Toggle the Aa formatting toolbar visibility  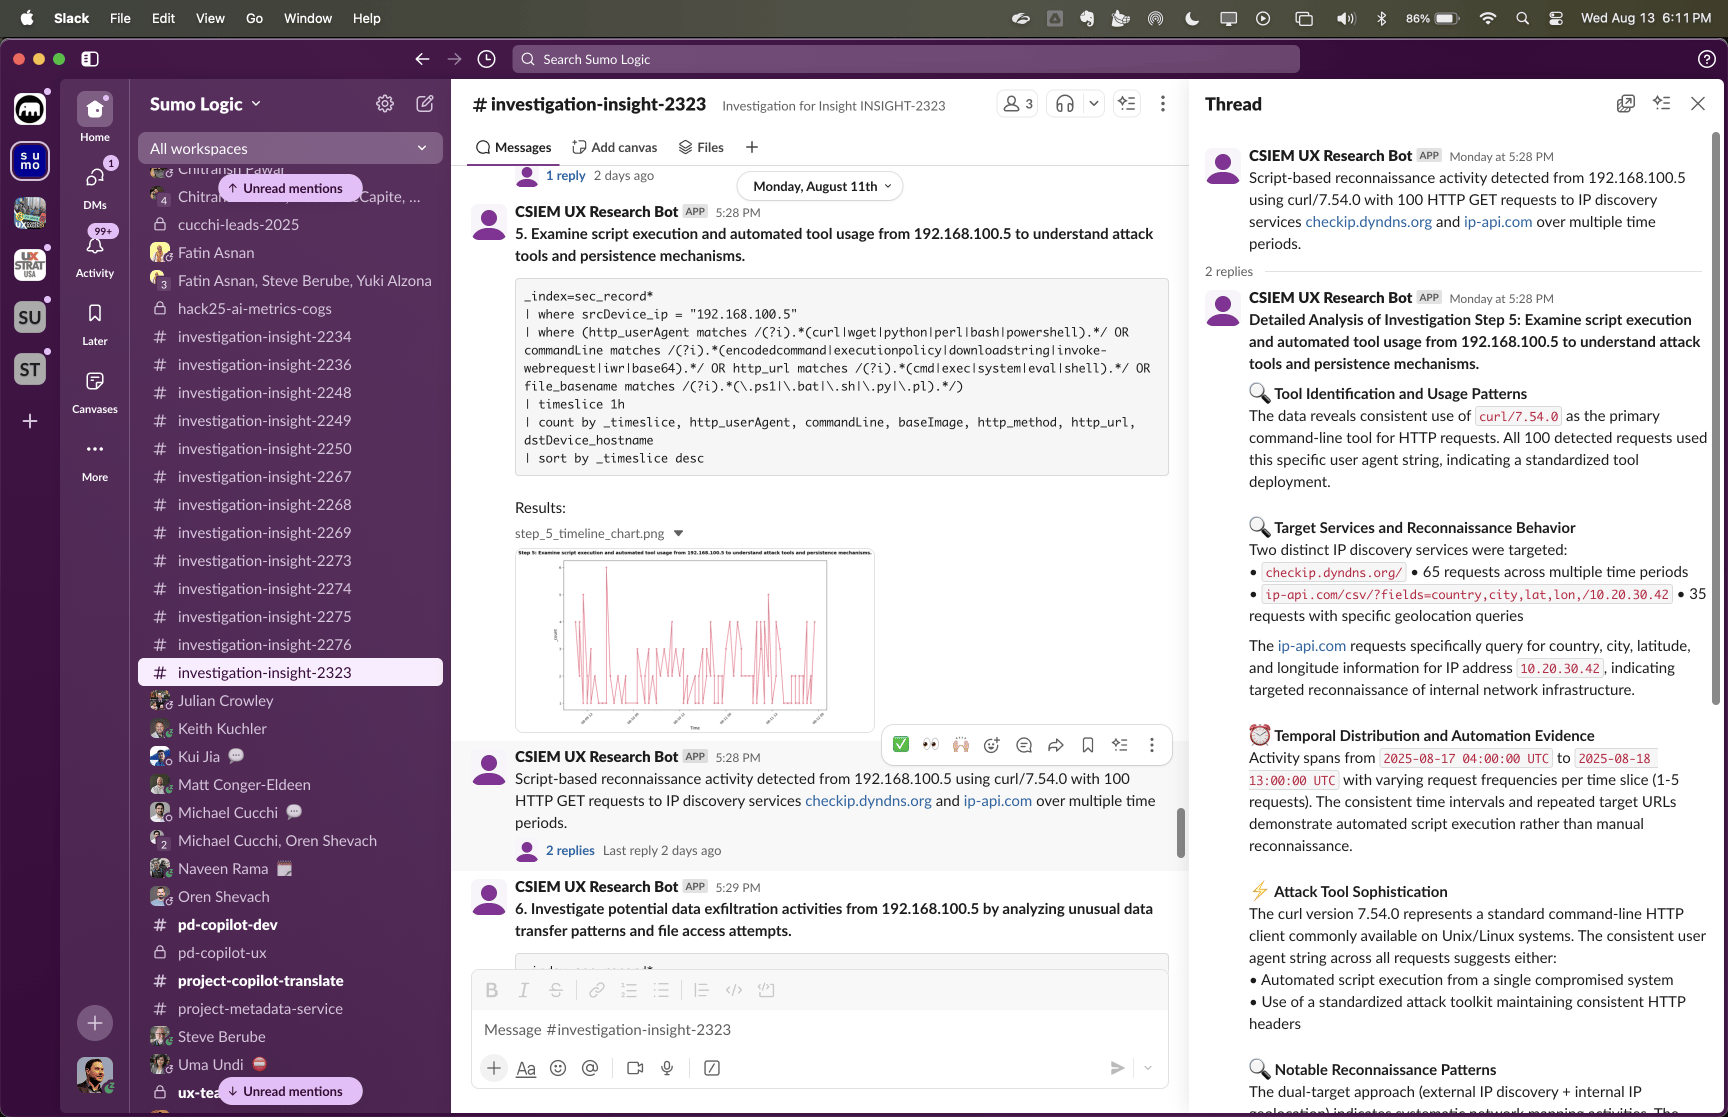(x=526, y=1068)
